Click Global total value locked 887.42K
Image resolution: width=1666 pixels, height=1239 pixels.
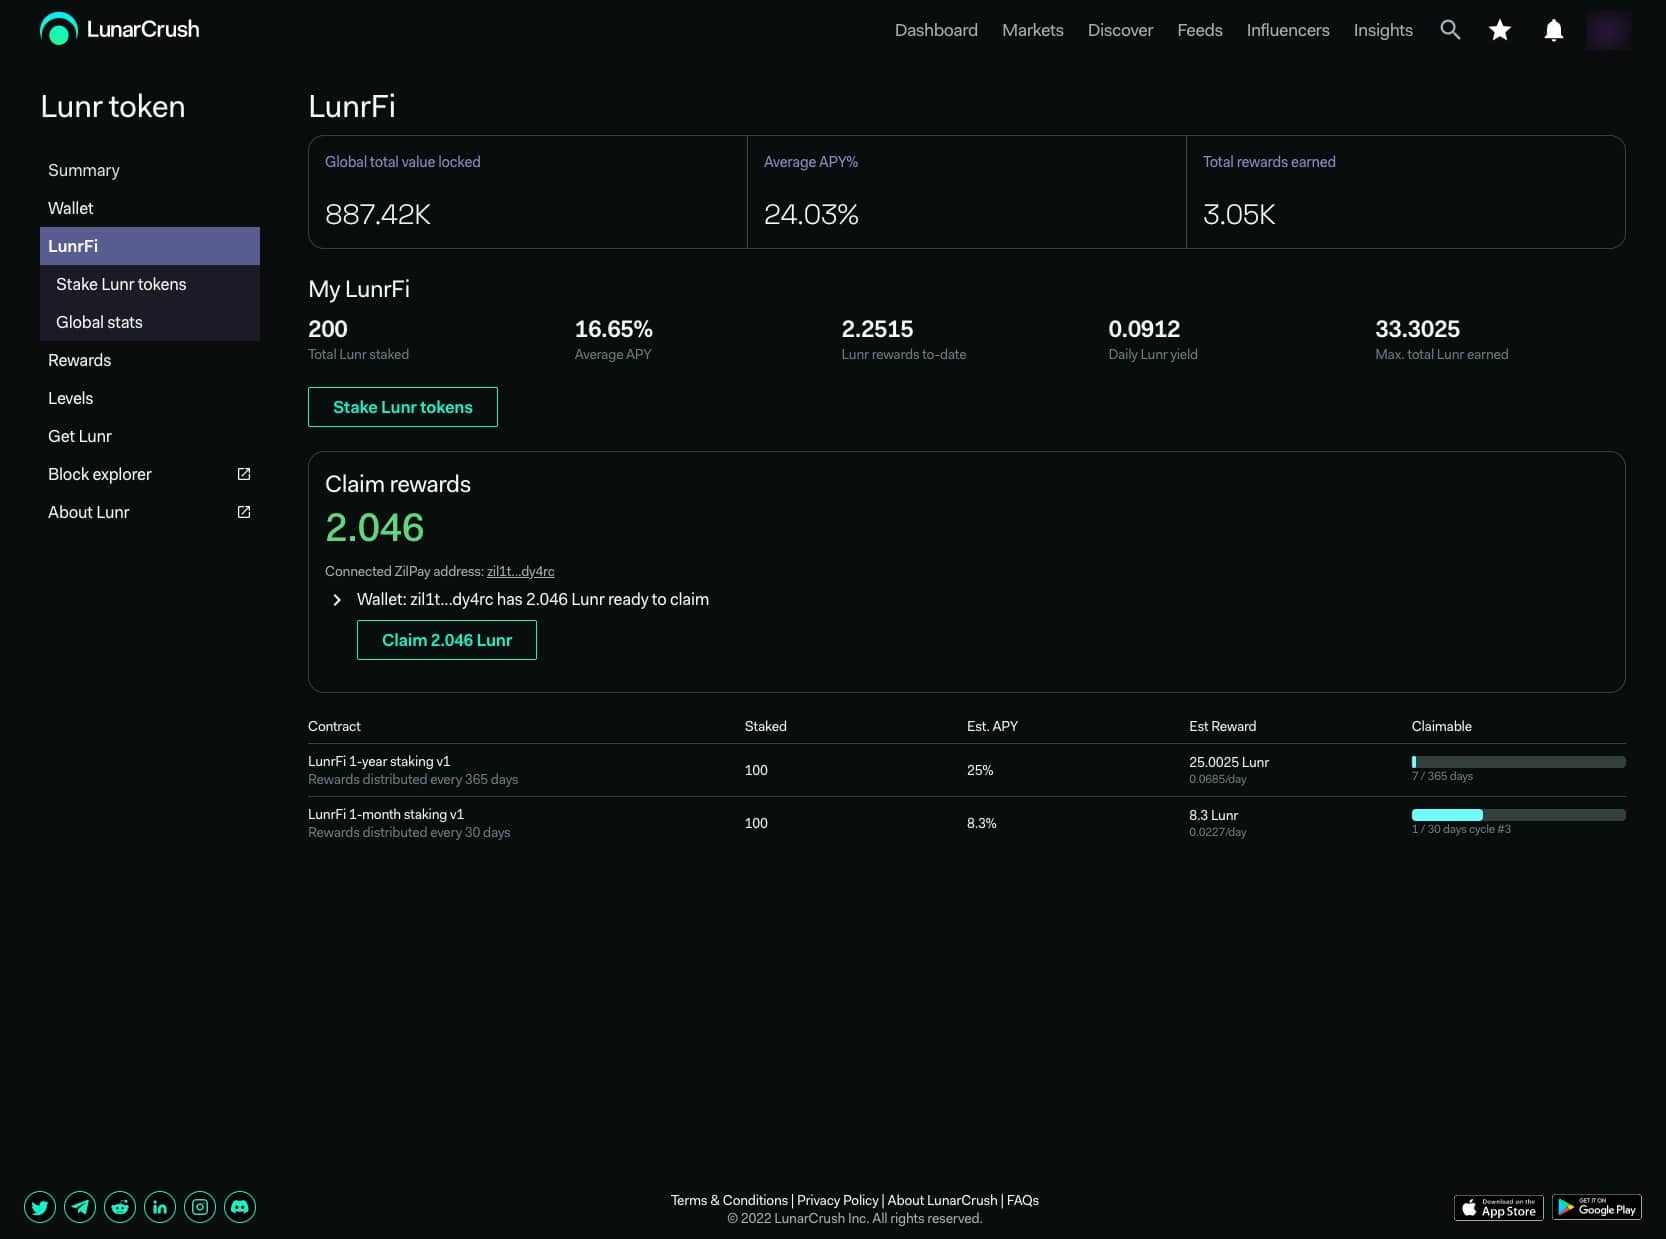(378, 214)
